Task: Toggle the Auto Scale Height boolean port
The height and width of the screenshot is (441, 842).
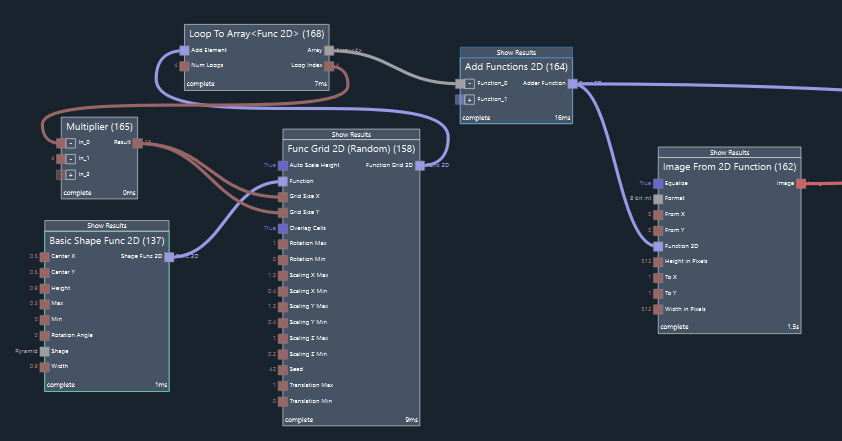Action: [x=282, y=165]
